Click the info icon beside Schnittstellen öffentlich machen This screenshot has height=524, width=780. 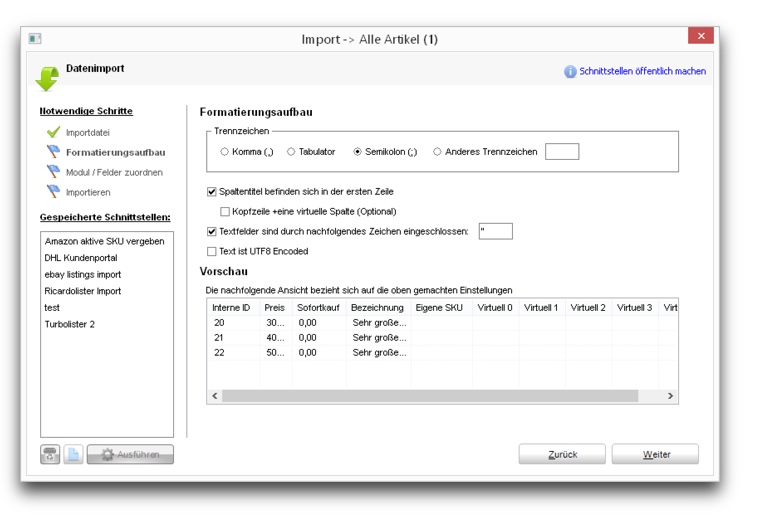click(570, 72)
